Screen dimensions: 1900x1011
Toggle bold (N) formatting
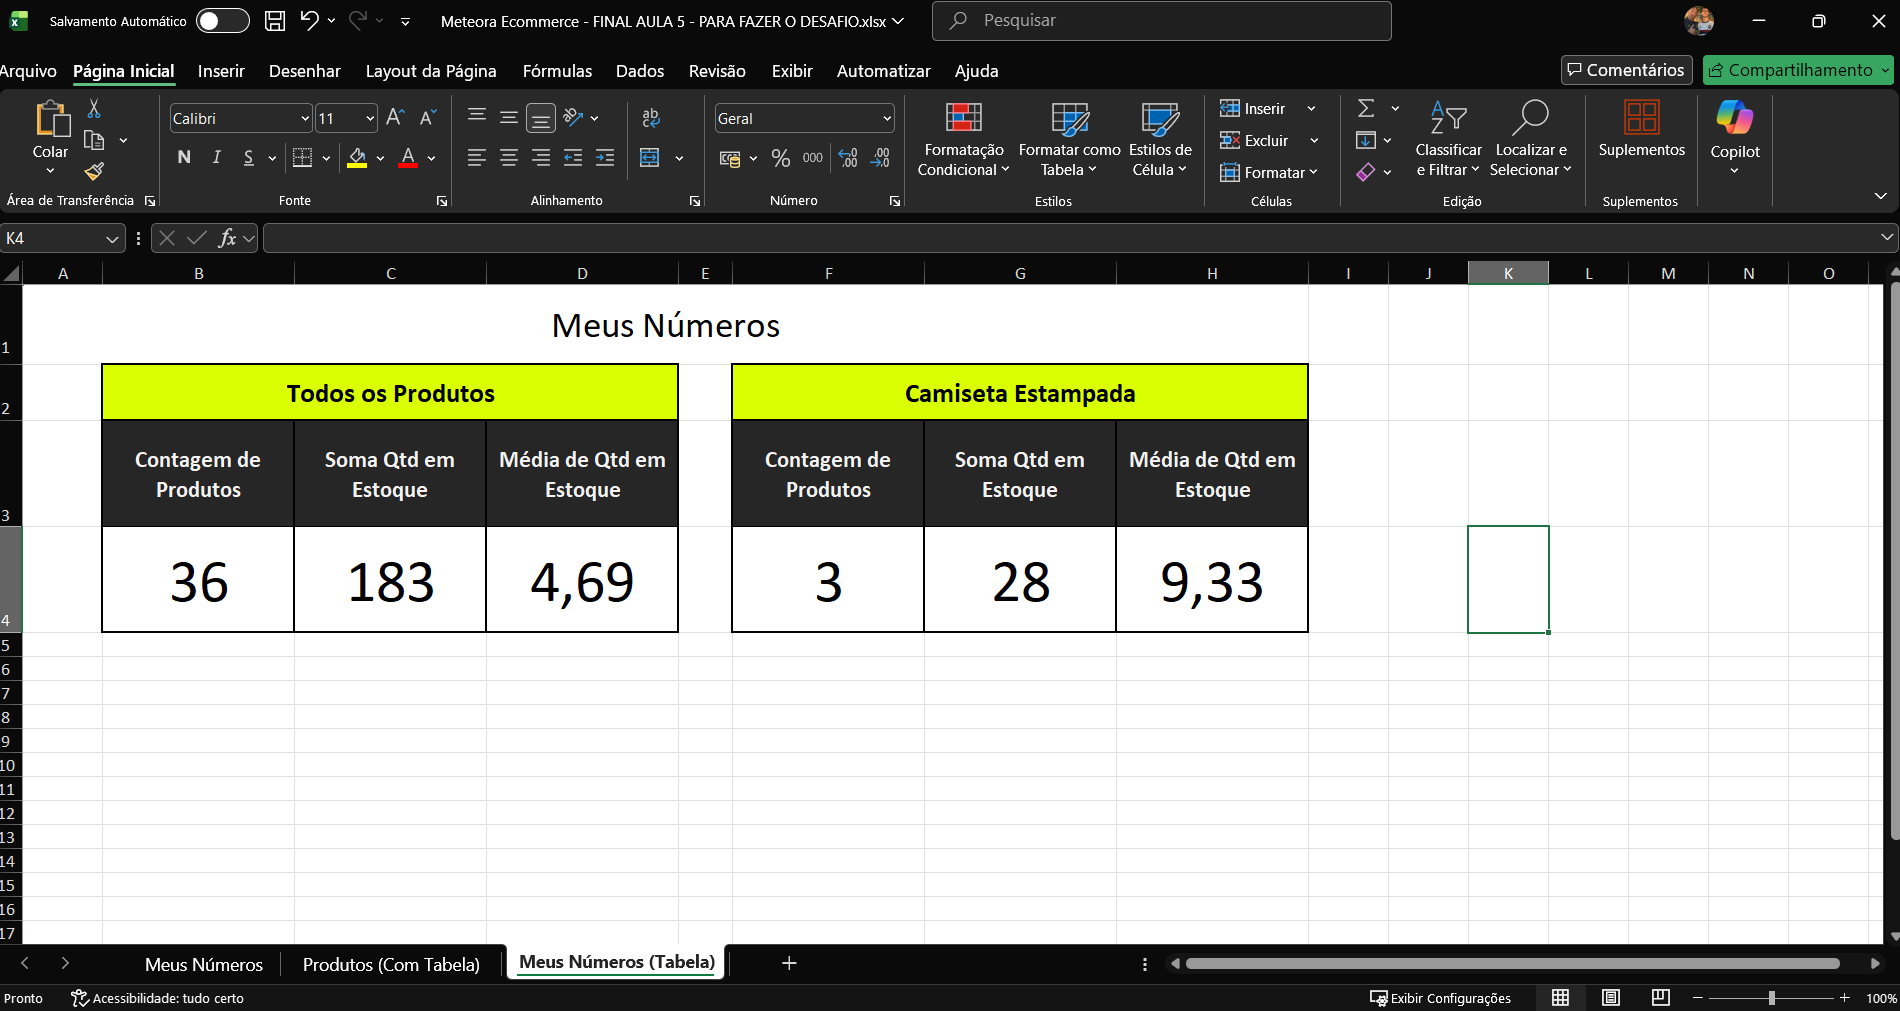184,157
